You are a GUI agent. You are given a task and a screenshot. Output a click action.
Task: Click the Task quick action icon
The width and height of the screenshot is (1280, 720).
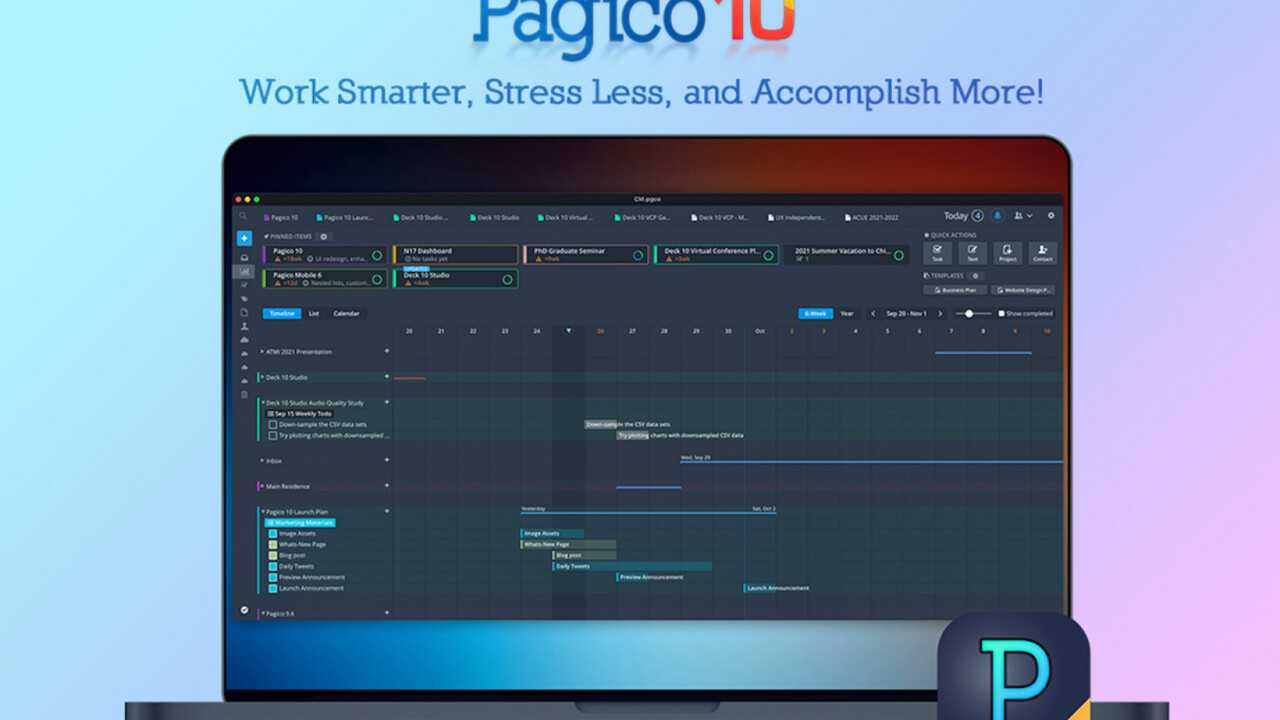pyautogui.click(x=938, y=253)
